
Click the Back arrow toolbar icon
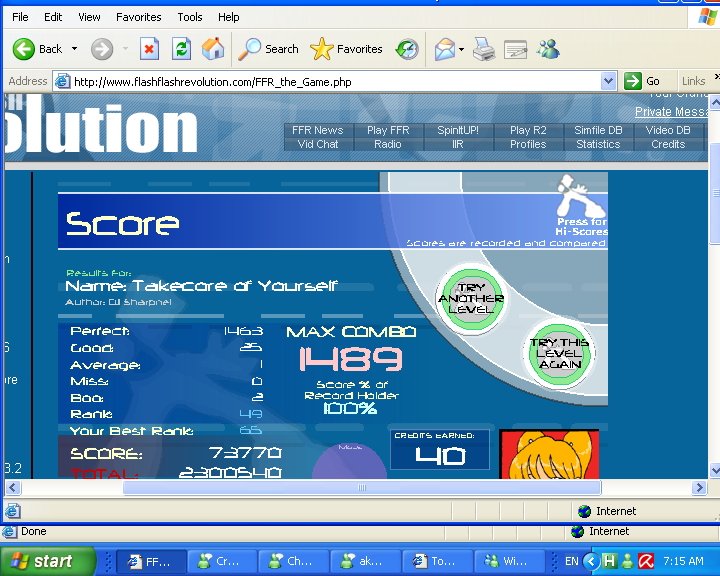click(x=24, y=49)
